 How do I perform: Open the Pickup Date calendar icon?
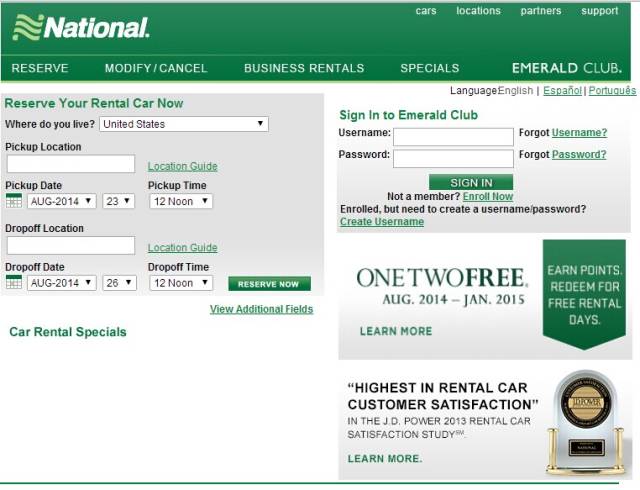(x=14, y=201)
